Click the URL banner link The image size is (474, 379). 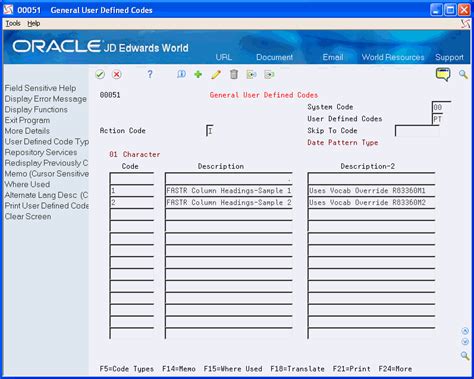click(223, 57)
